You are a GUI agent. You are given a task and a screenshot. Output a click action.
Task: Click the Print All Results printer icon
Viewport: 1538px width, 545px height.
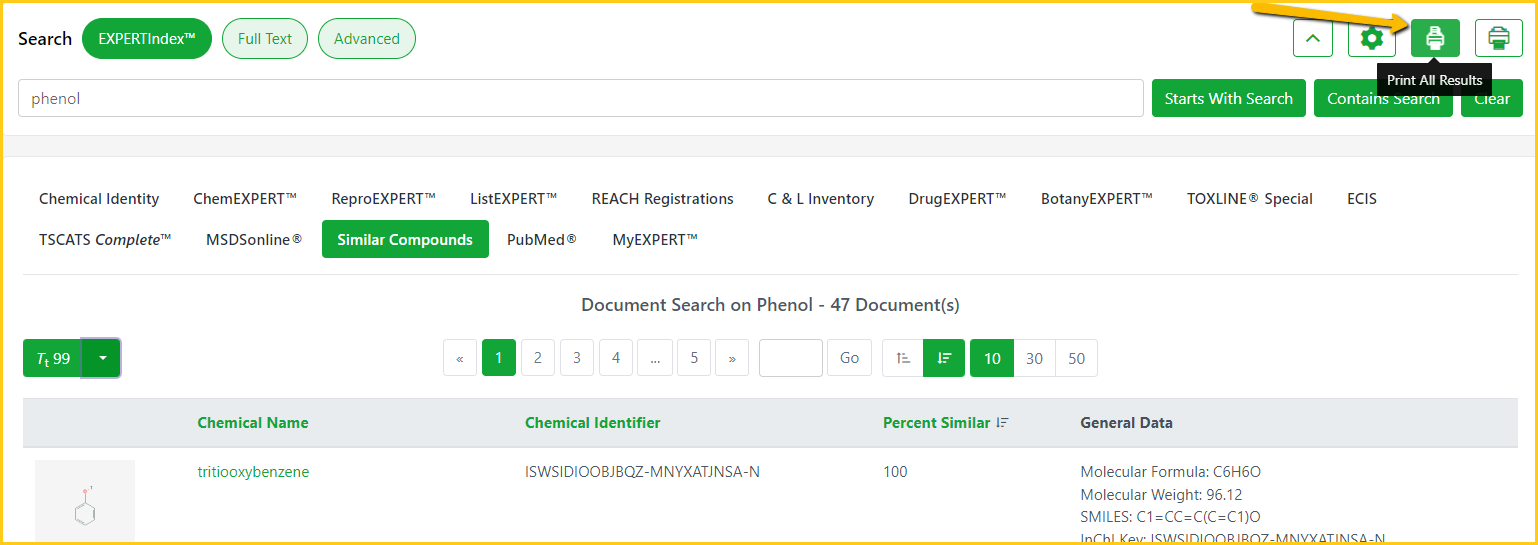pyautogui.click(x=1435, y=39)
